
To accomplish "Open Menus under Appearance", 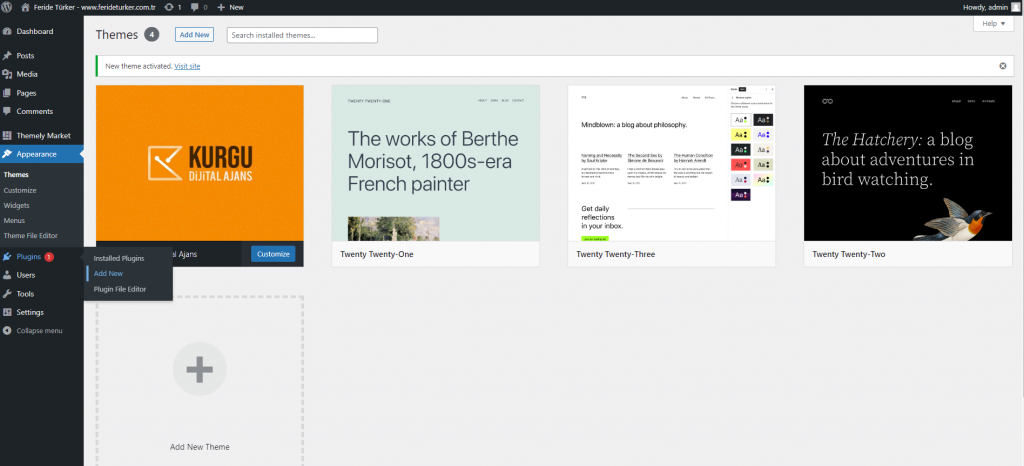I will (14, 221).
